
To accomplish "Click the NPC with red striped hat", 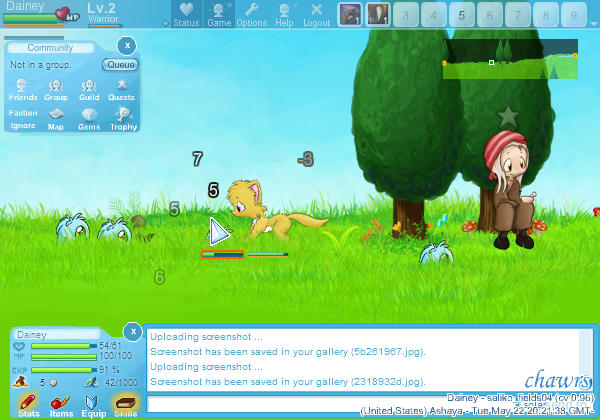I will tap(509, 189).
